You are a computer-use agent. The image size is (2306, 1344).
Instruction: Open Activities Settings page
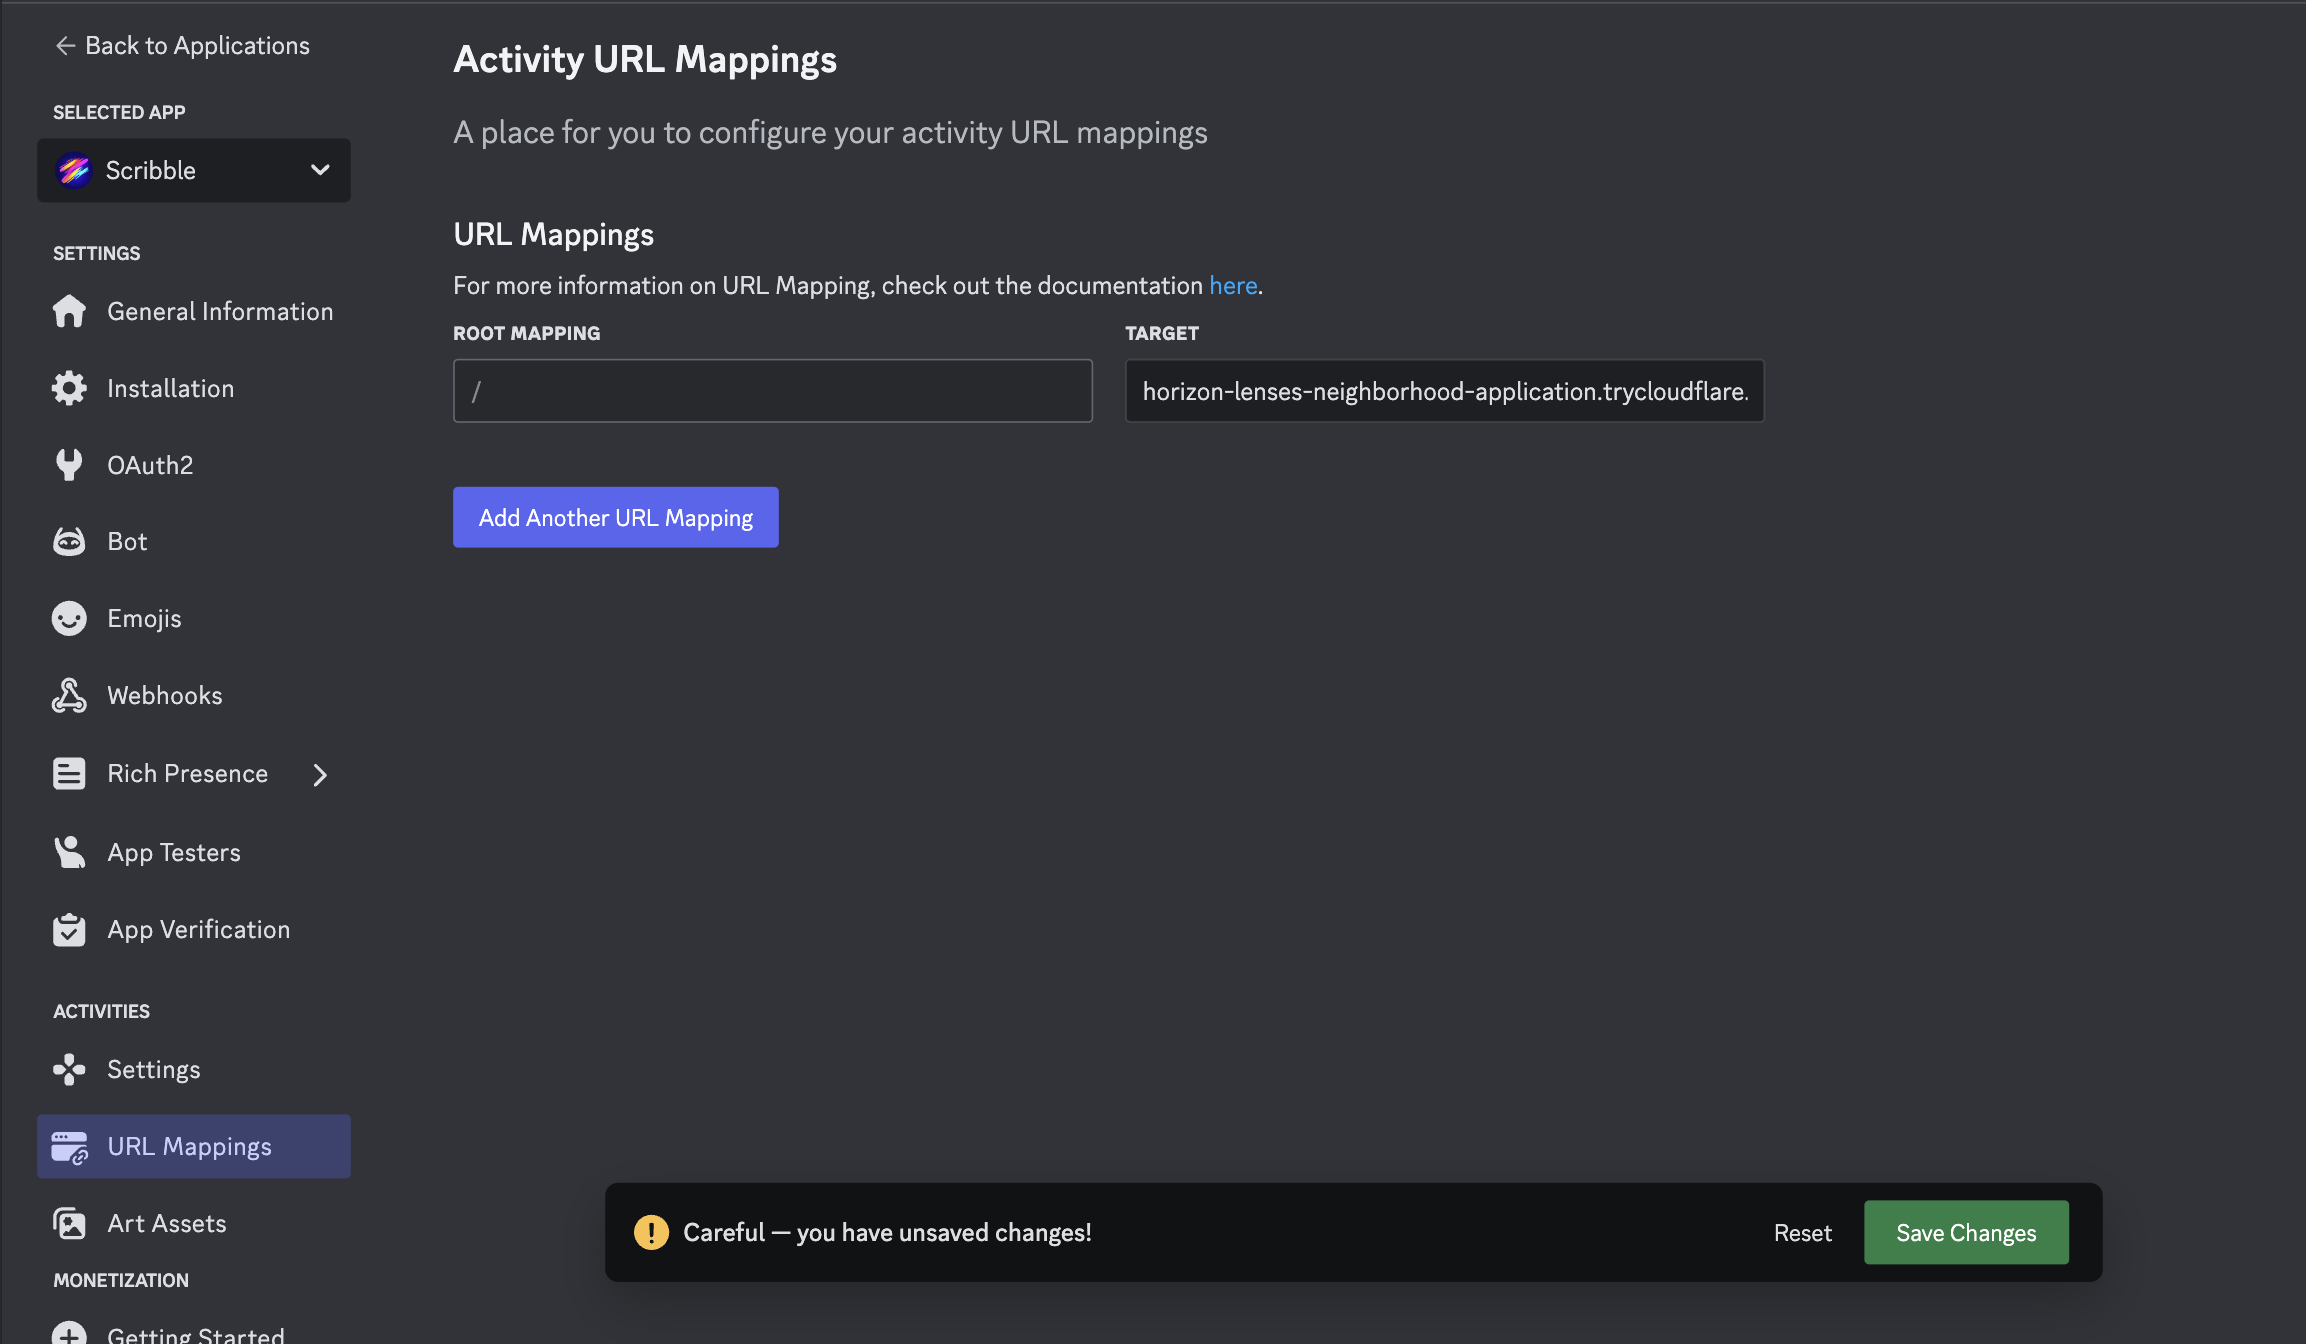point(194,1069)
